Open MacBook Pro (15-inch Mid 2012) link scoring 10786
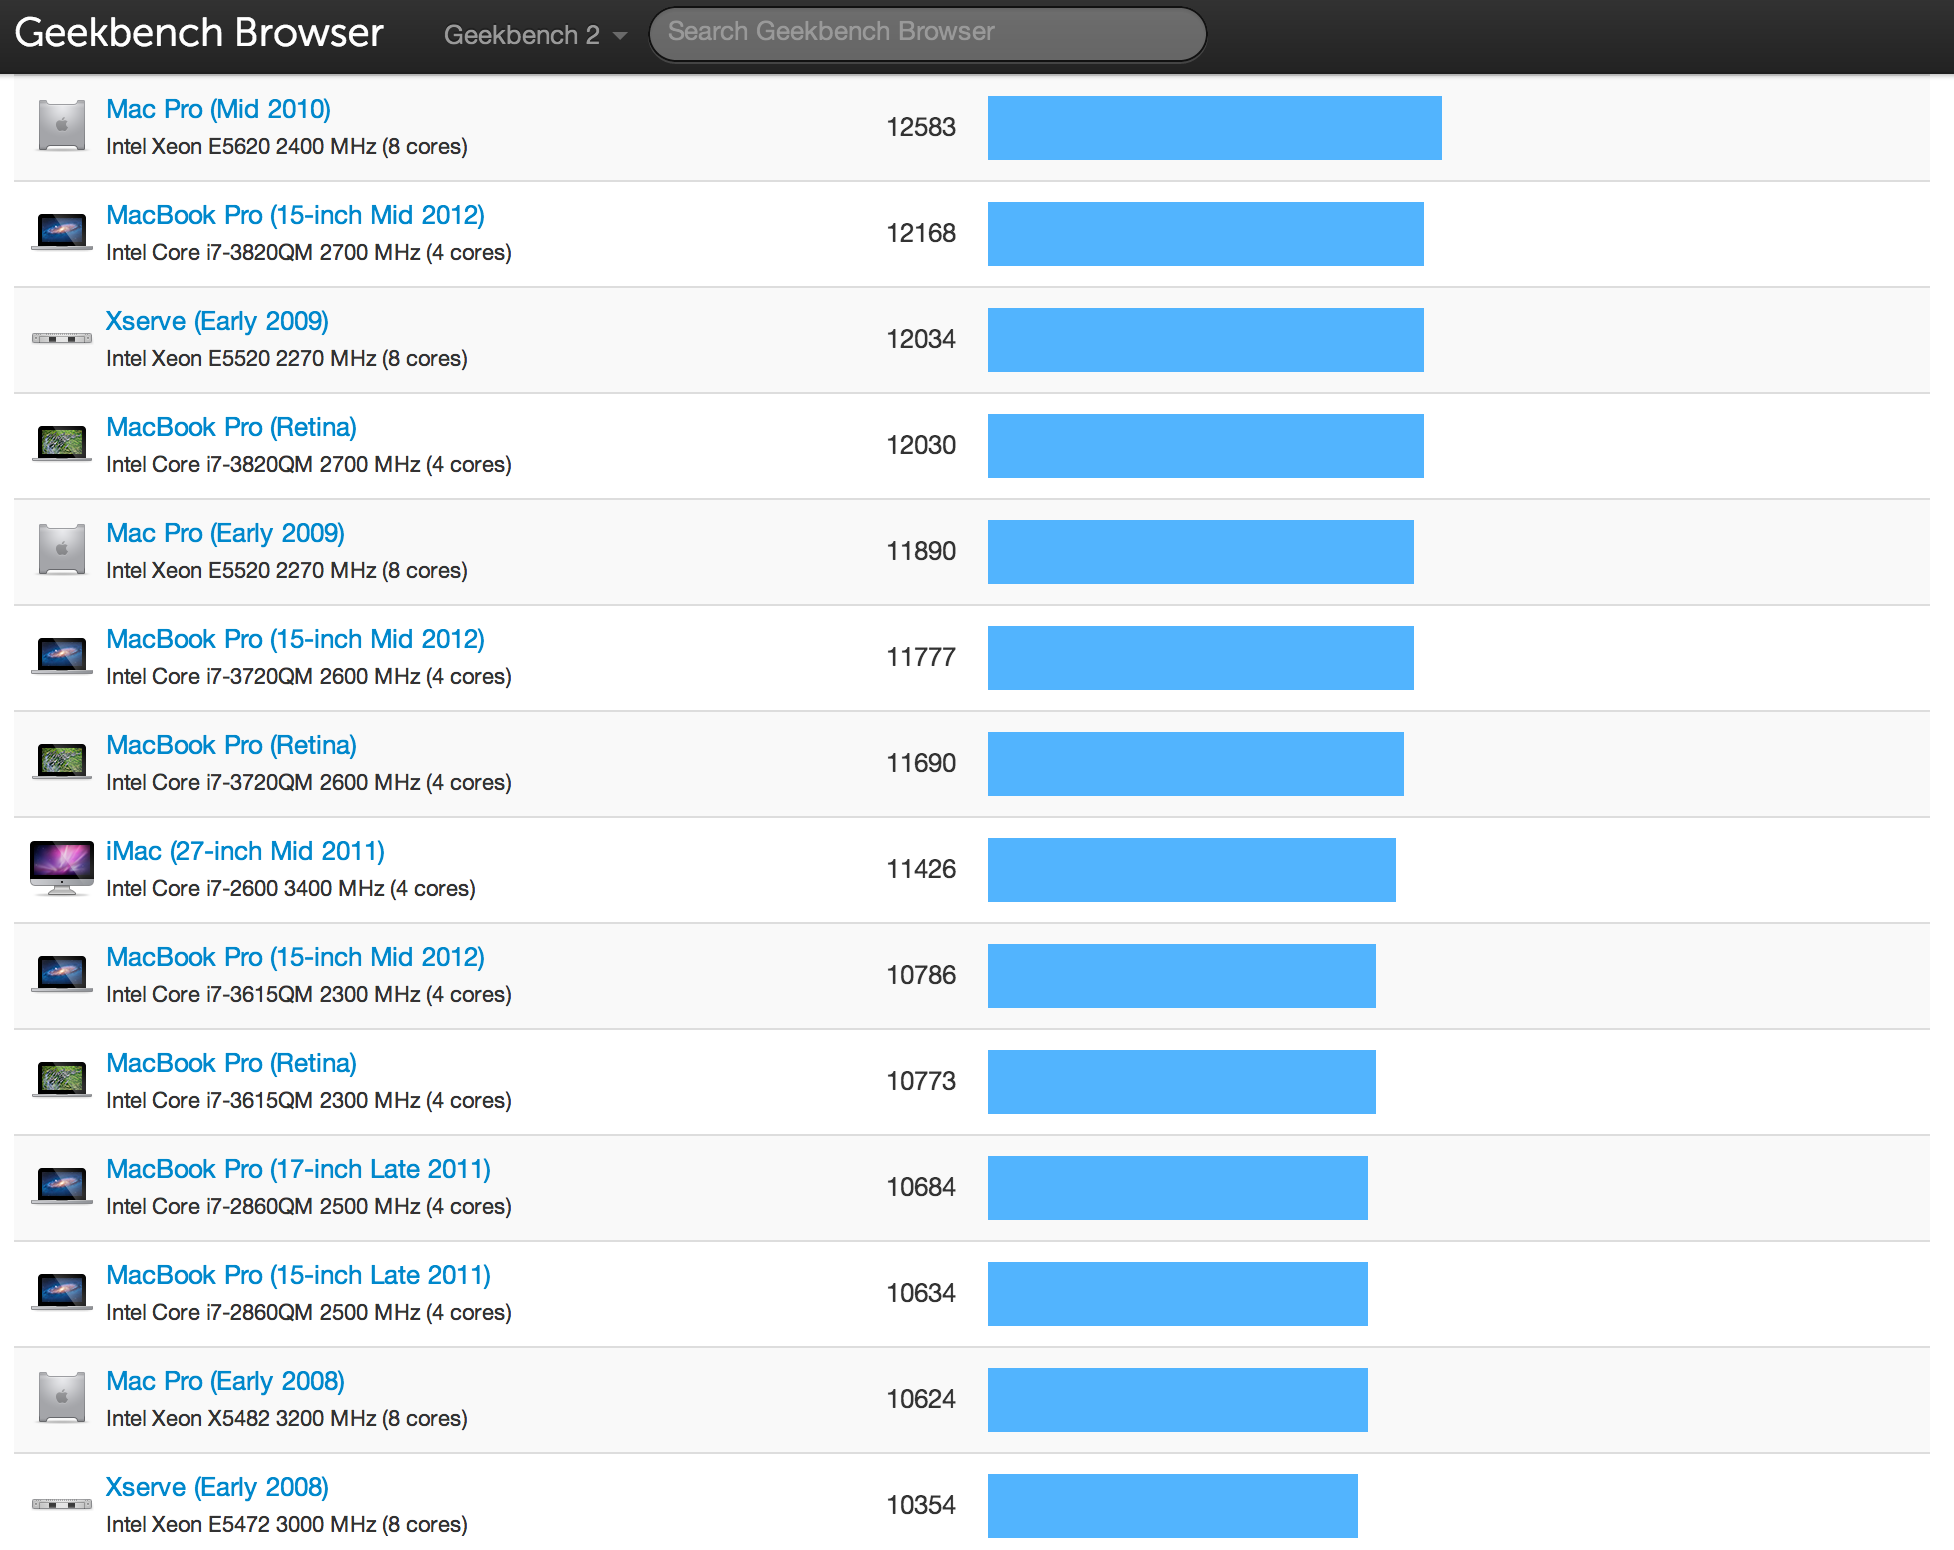The height and width of the screenshot is (1550, 1954). [295, 957]
